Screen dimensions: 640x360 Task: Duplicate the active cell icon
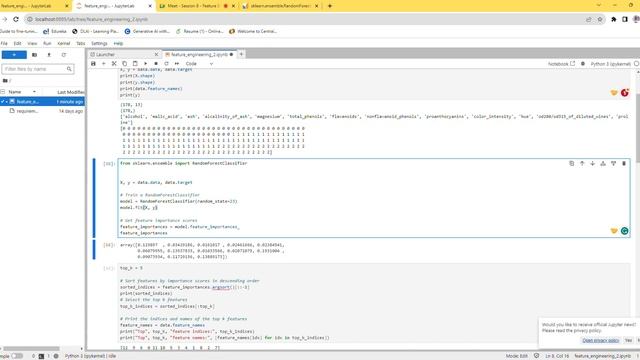click(571, 163)
